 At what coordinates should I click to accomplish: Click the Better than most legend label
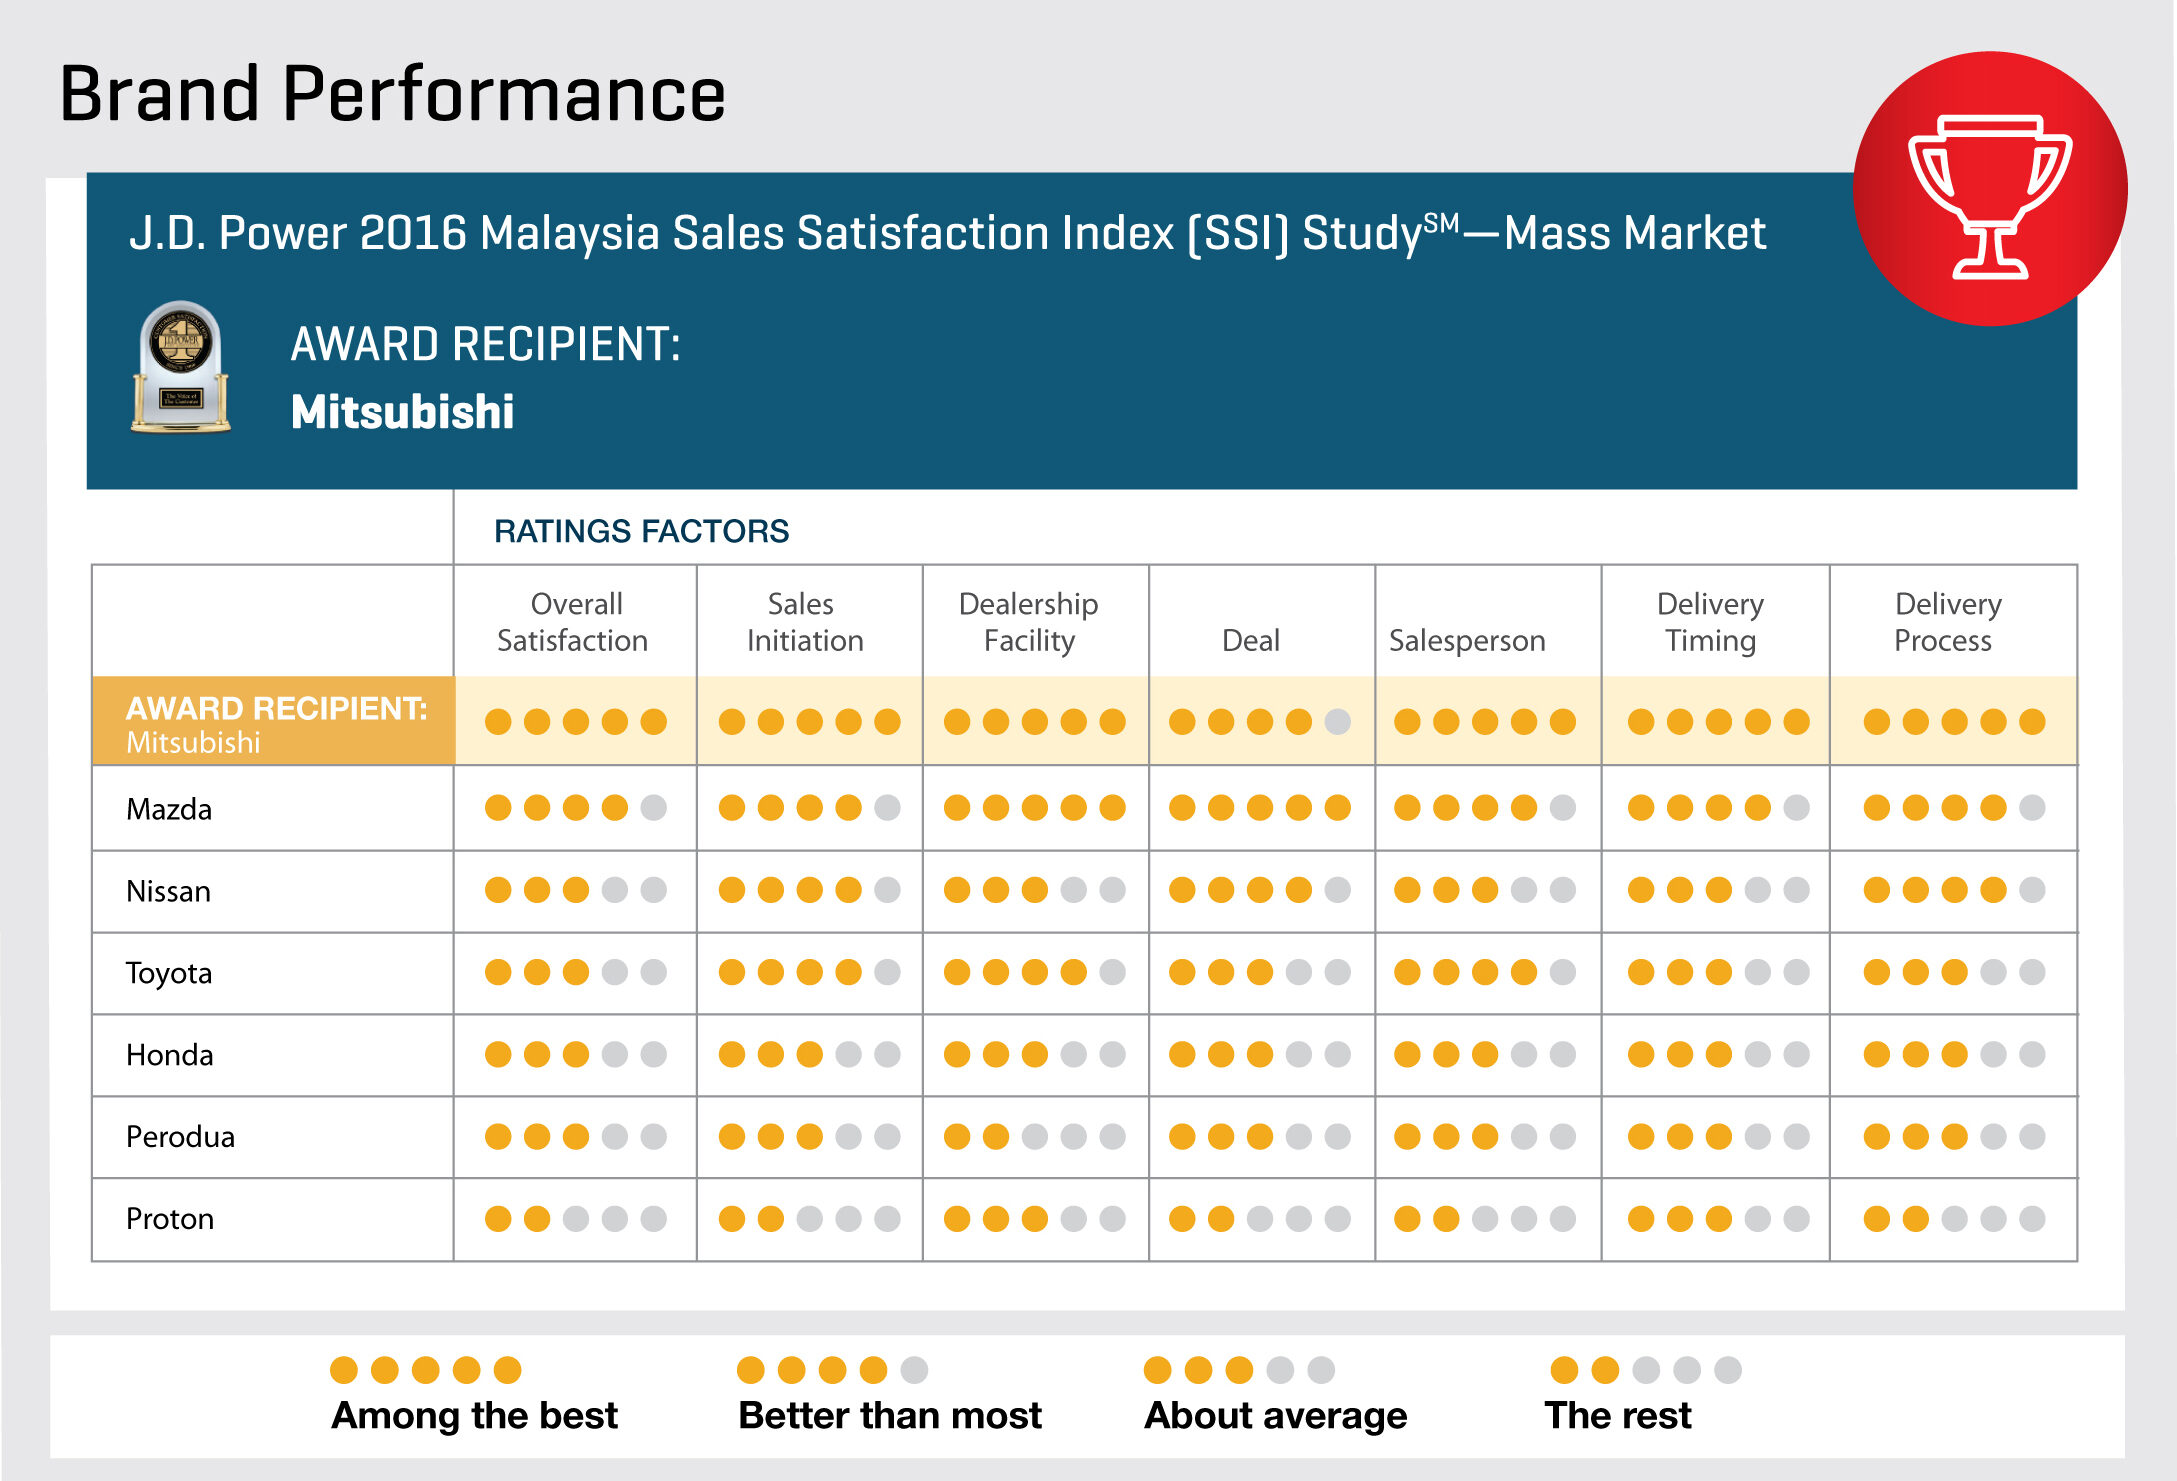(x=890, y=1415)
